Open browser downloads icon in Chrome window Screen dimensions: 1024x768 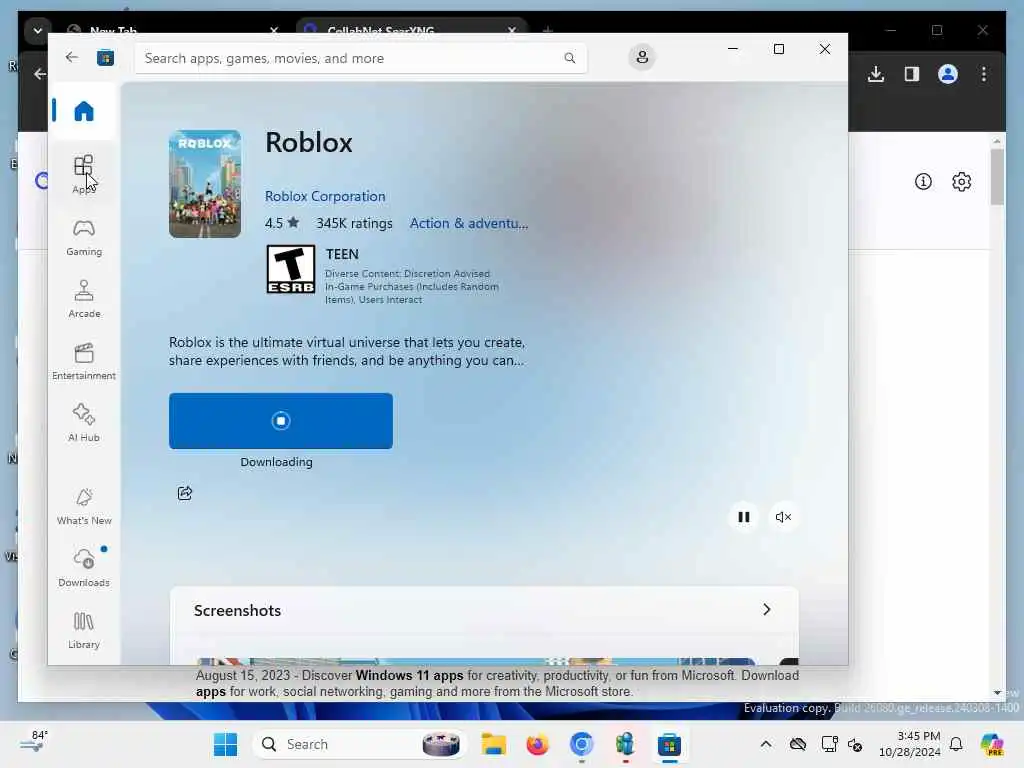click(x=876, y=74)
